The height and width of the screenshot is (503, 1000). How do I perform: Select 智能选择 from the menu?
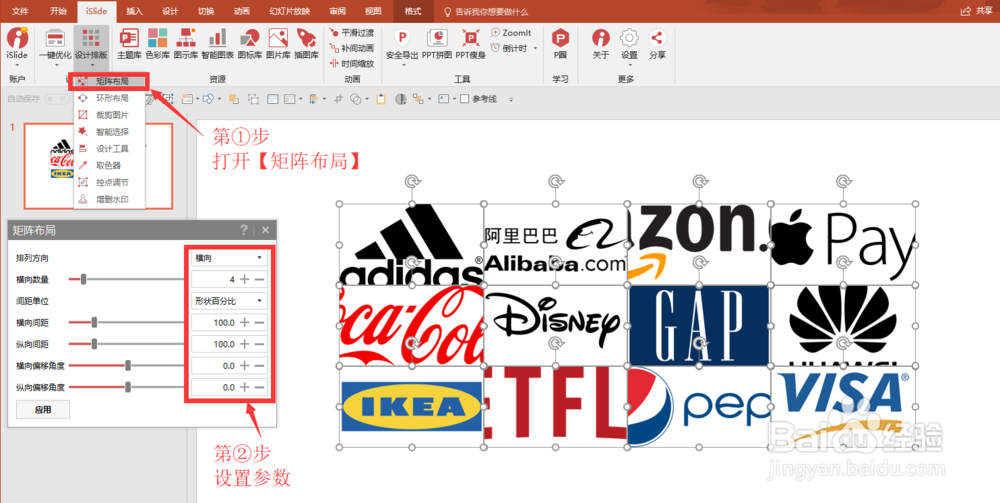(x=111, y=132)
